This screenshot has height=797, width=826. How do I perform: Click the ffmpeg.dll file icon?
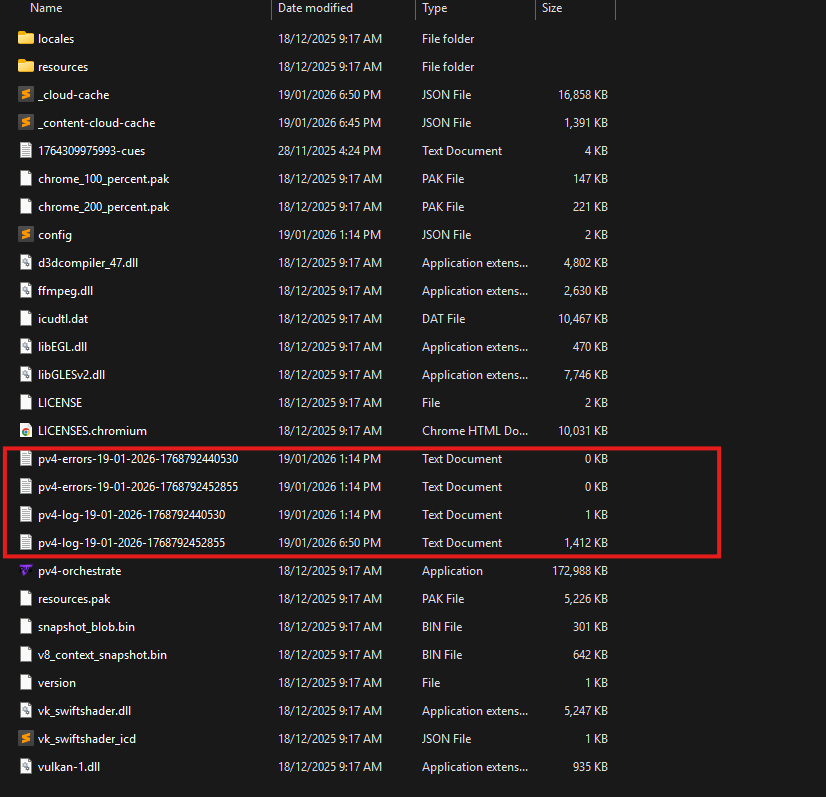(x=26, y=290)
